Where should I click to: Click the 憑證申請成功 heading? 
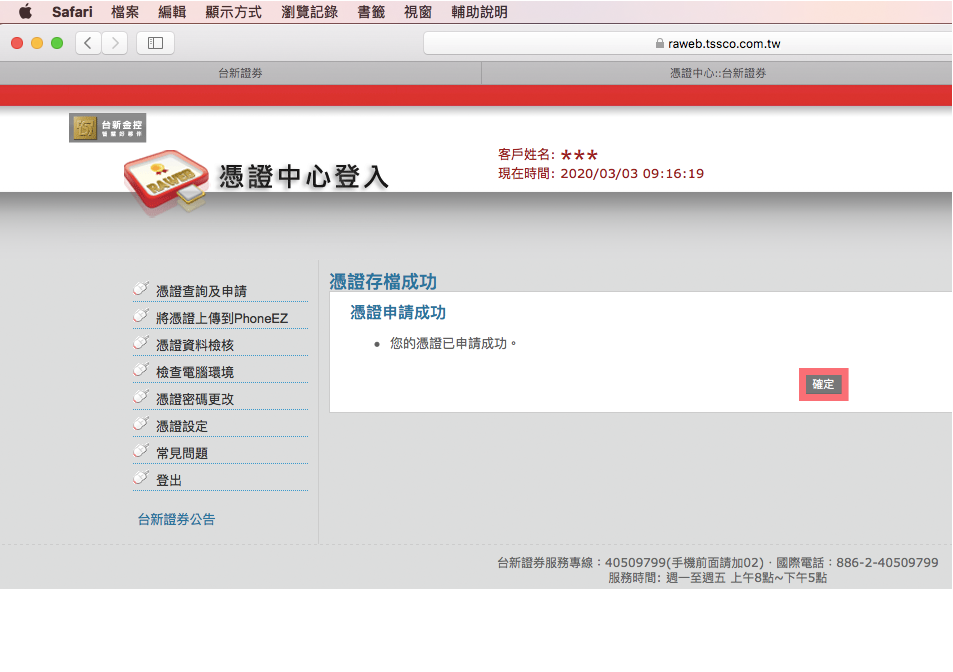pos(398,312)
